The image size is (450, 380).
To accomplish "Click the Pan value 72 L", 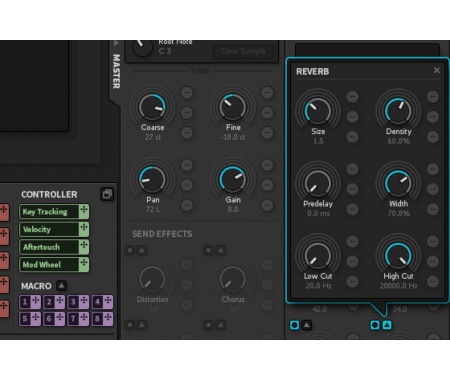I will click(x=153, y=209).
